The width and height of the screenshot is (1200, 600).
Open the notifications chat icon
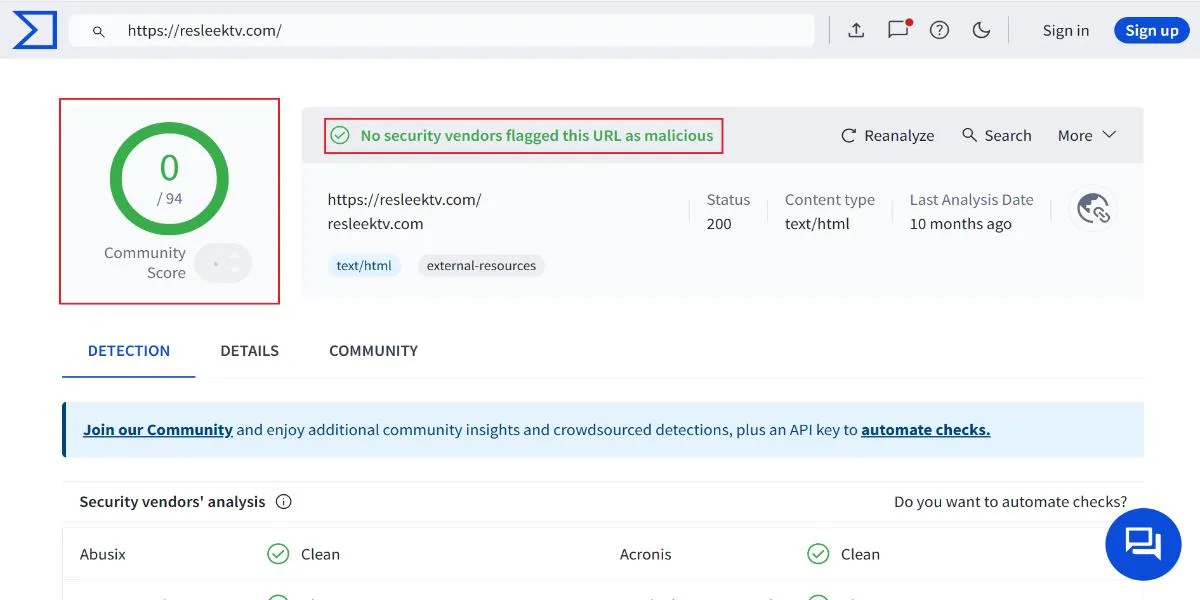(x=898, y=30)
